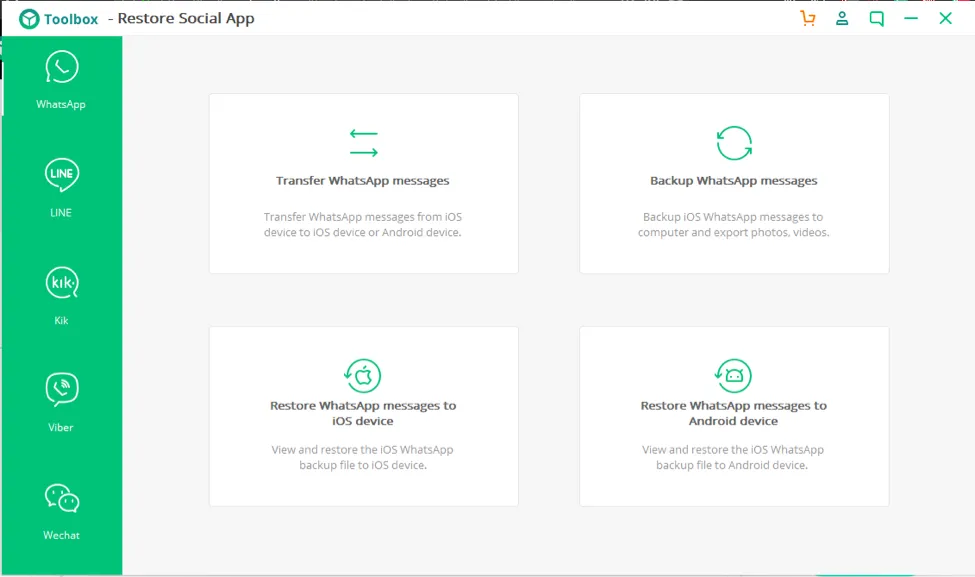The image size is (975, 577).
Task: Open the Wechat chat bubbles icon
Action: pyautogui.click(x=61, y=498)
